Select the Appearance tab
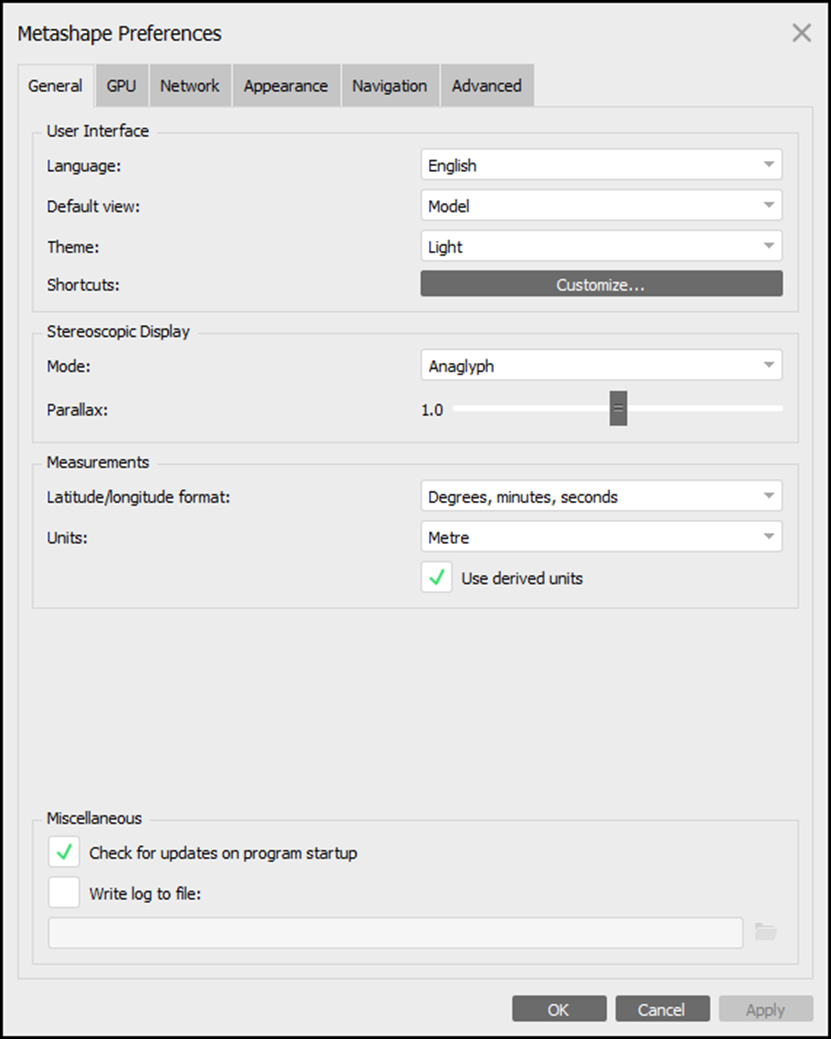 (286, 85)
